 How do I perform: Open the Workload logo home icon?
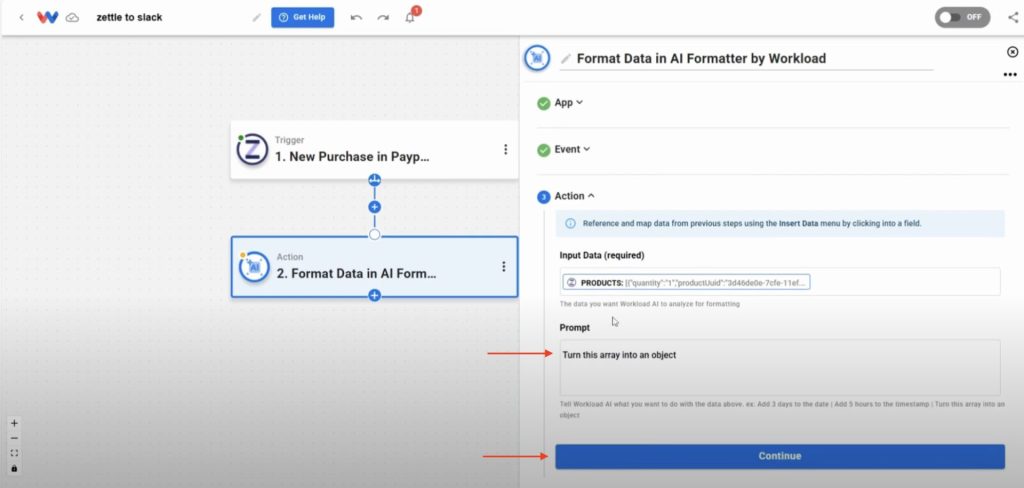point(48,18)
